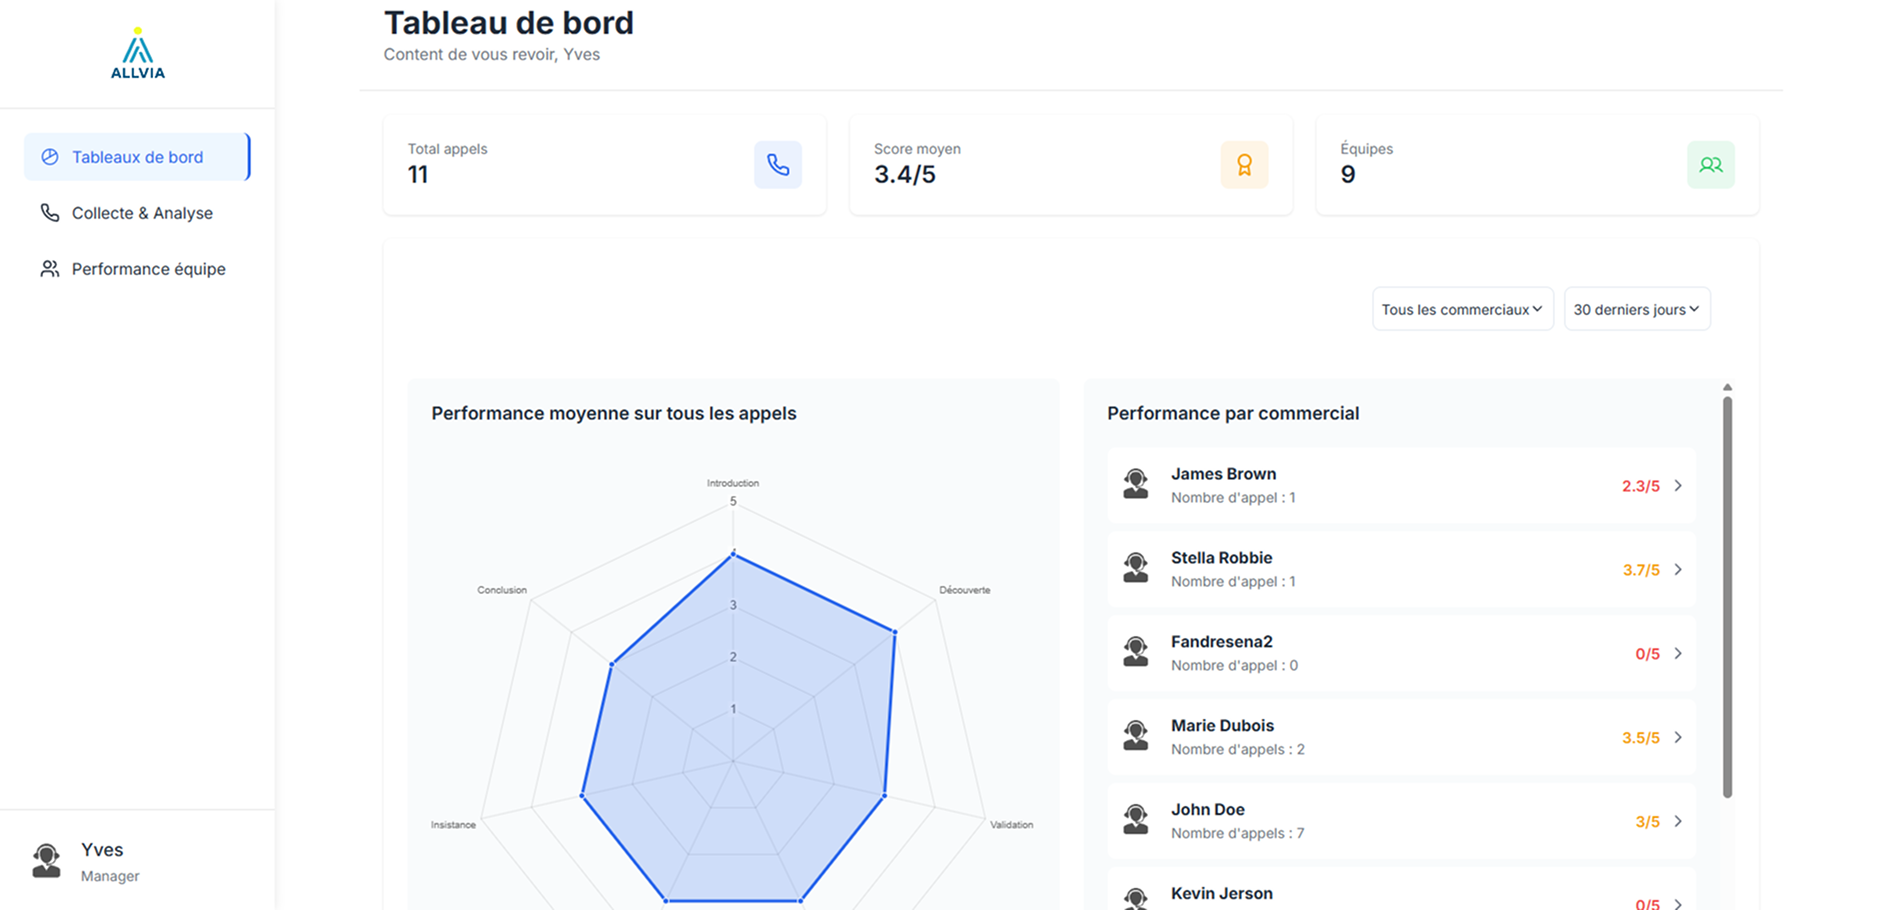Open the 30 derniers jours dropdown

coord(1636,309)
